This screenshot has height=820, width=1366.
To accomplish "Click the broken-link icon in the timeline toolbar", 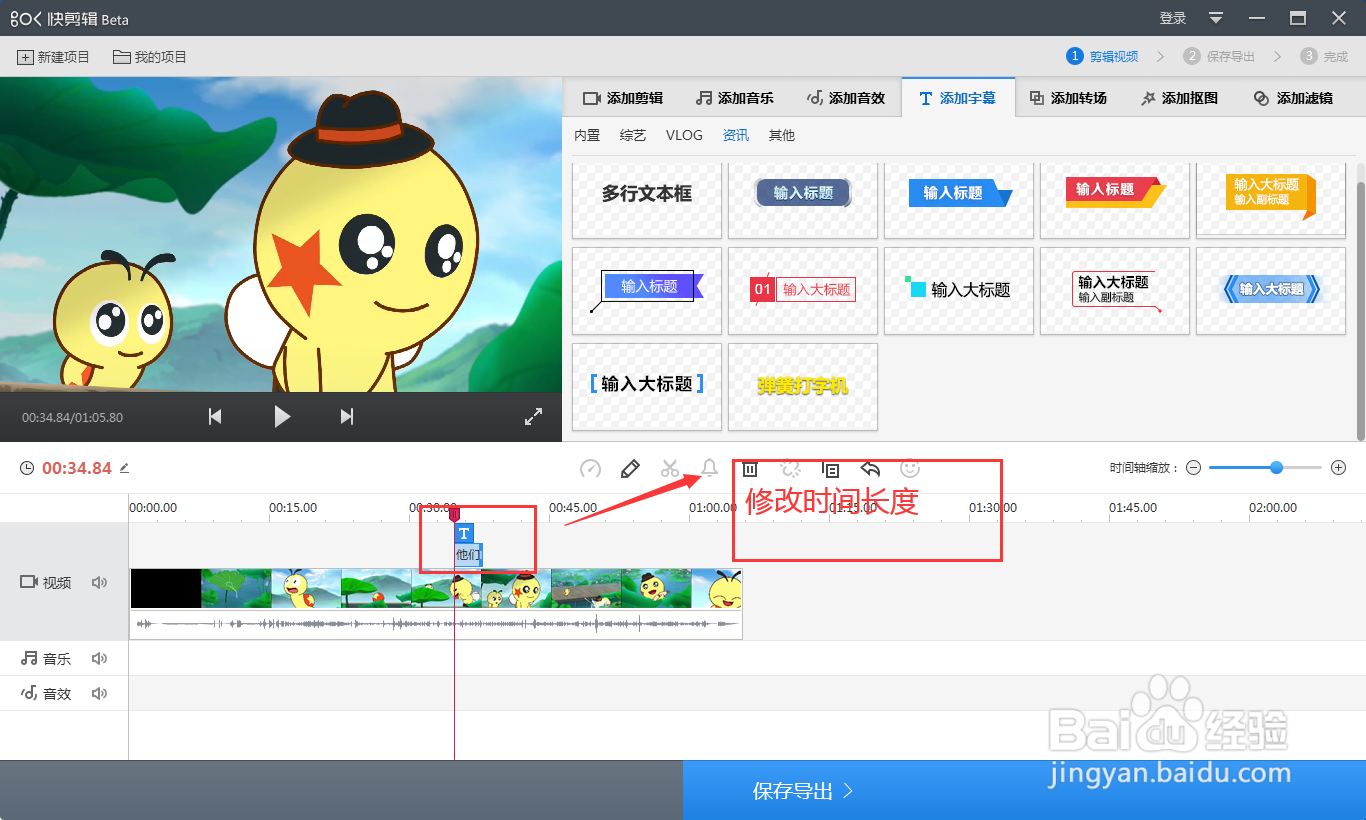I will pos(790,468).
